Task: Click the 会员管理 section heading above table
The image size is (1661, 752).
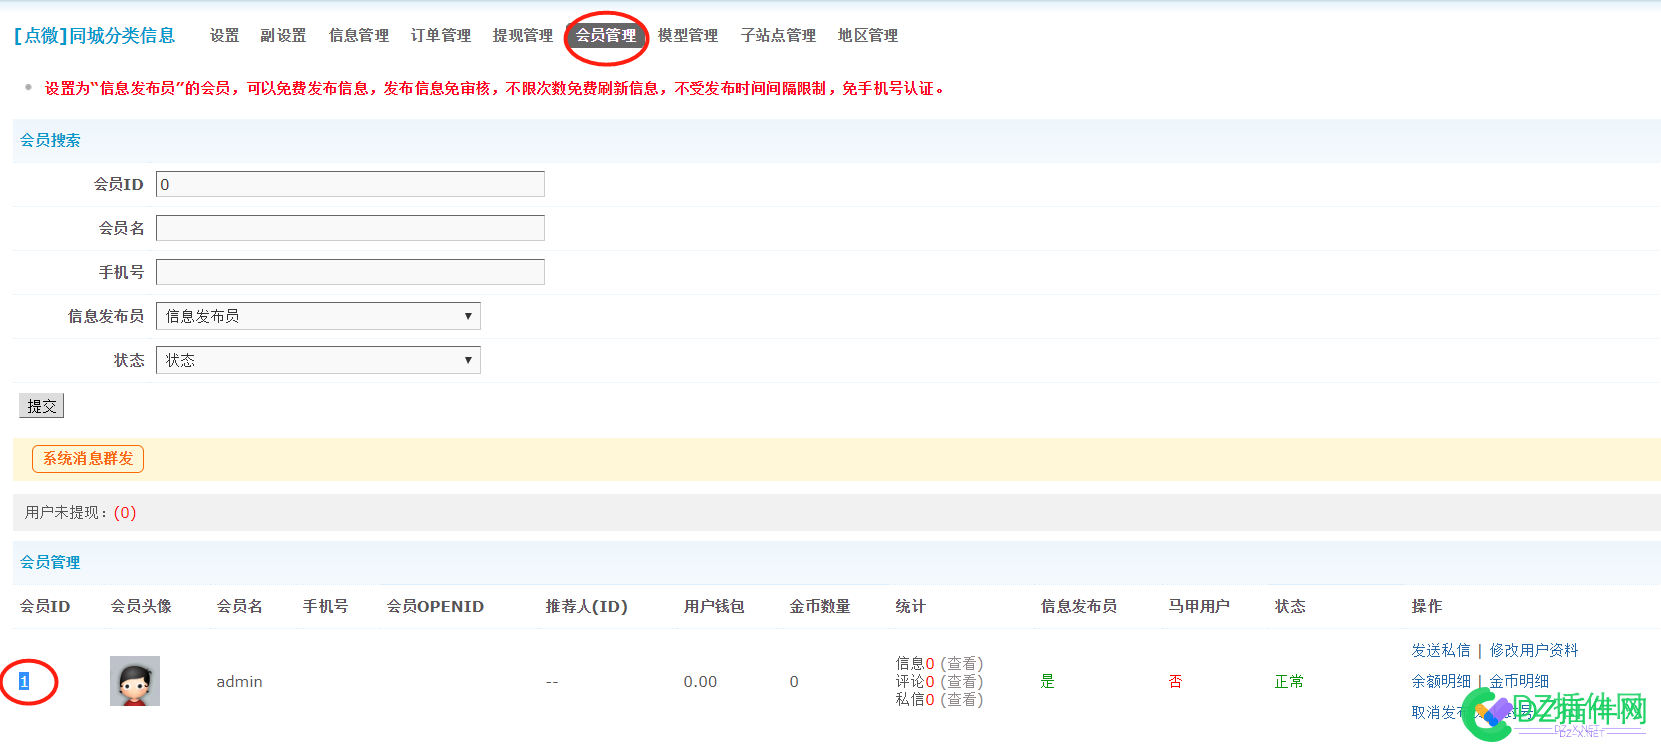Action: coord(50,563)
